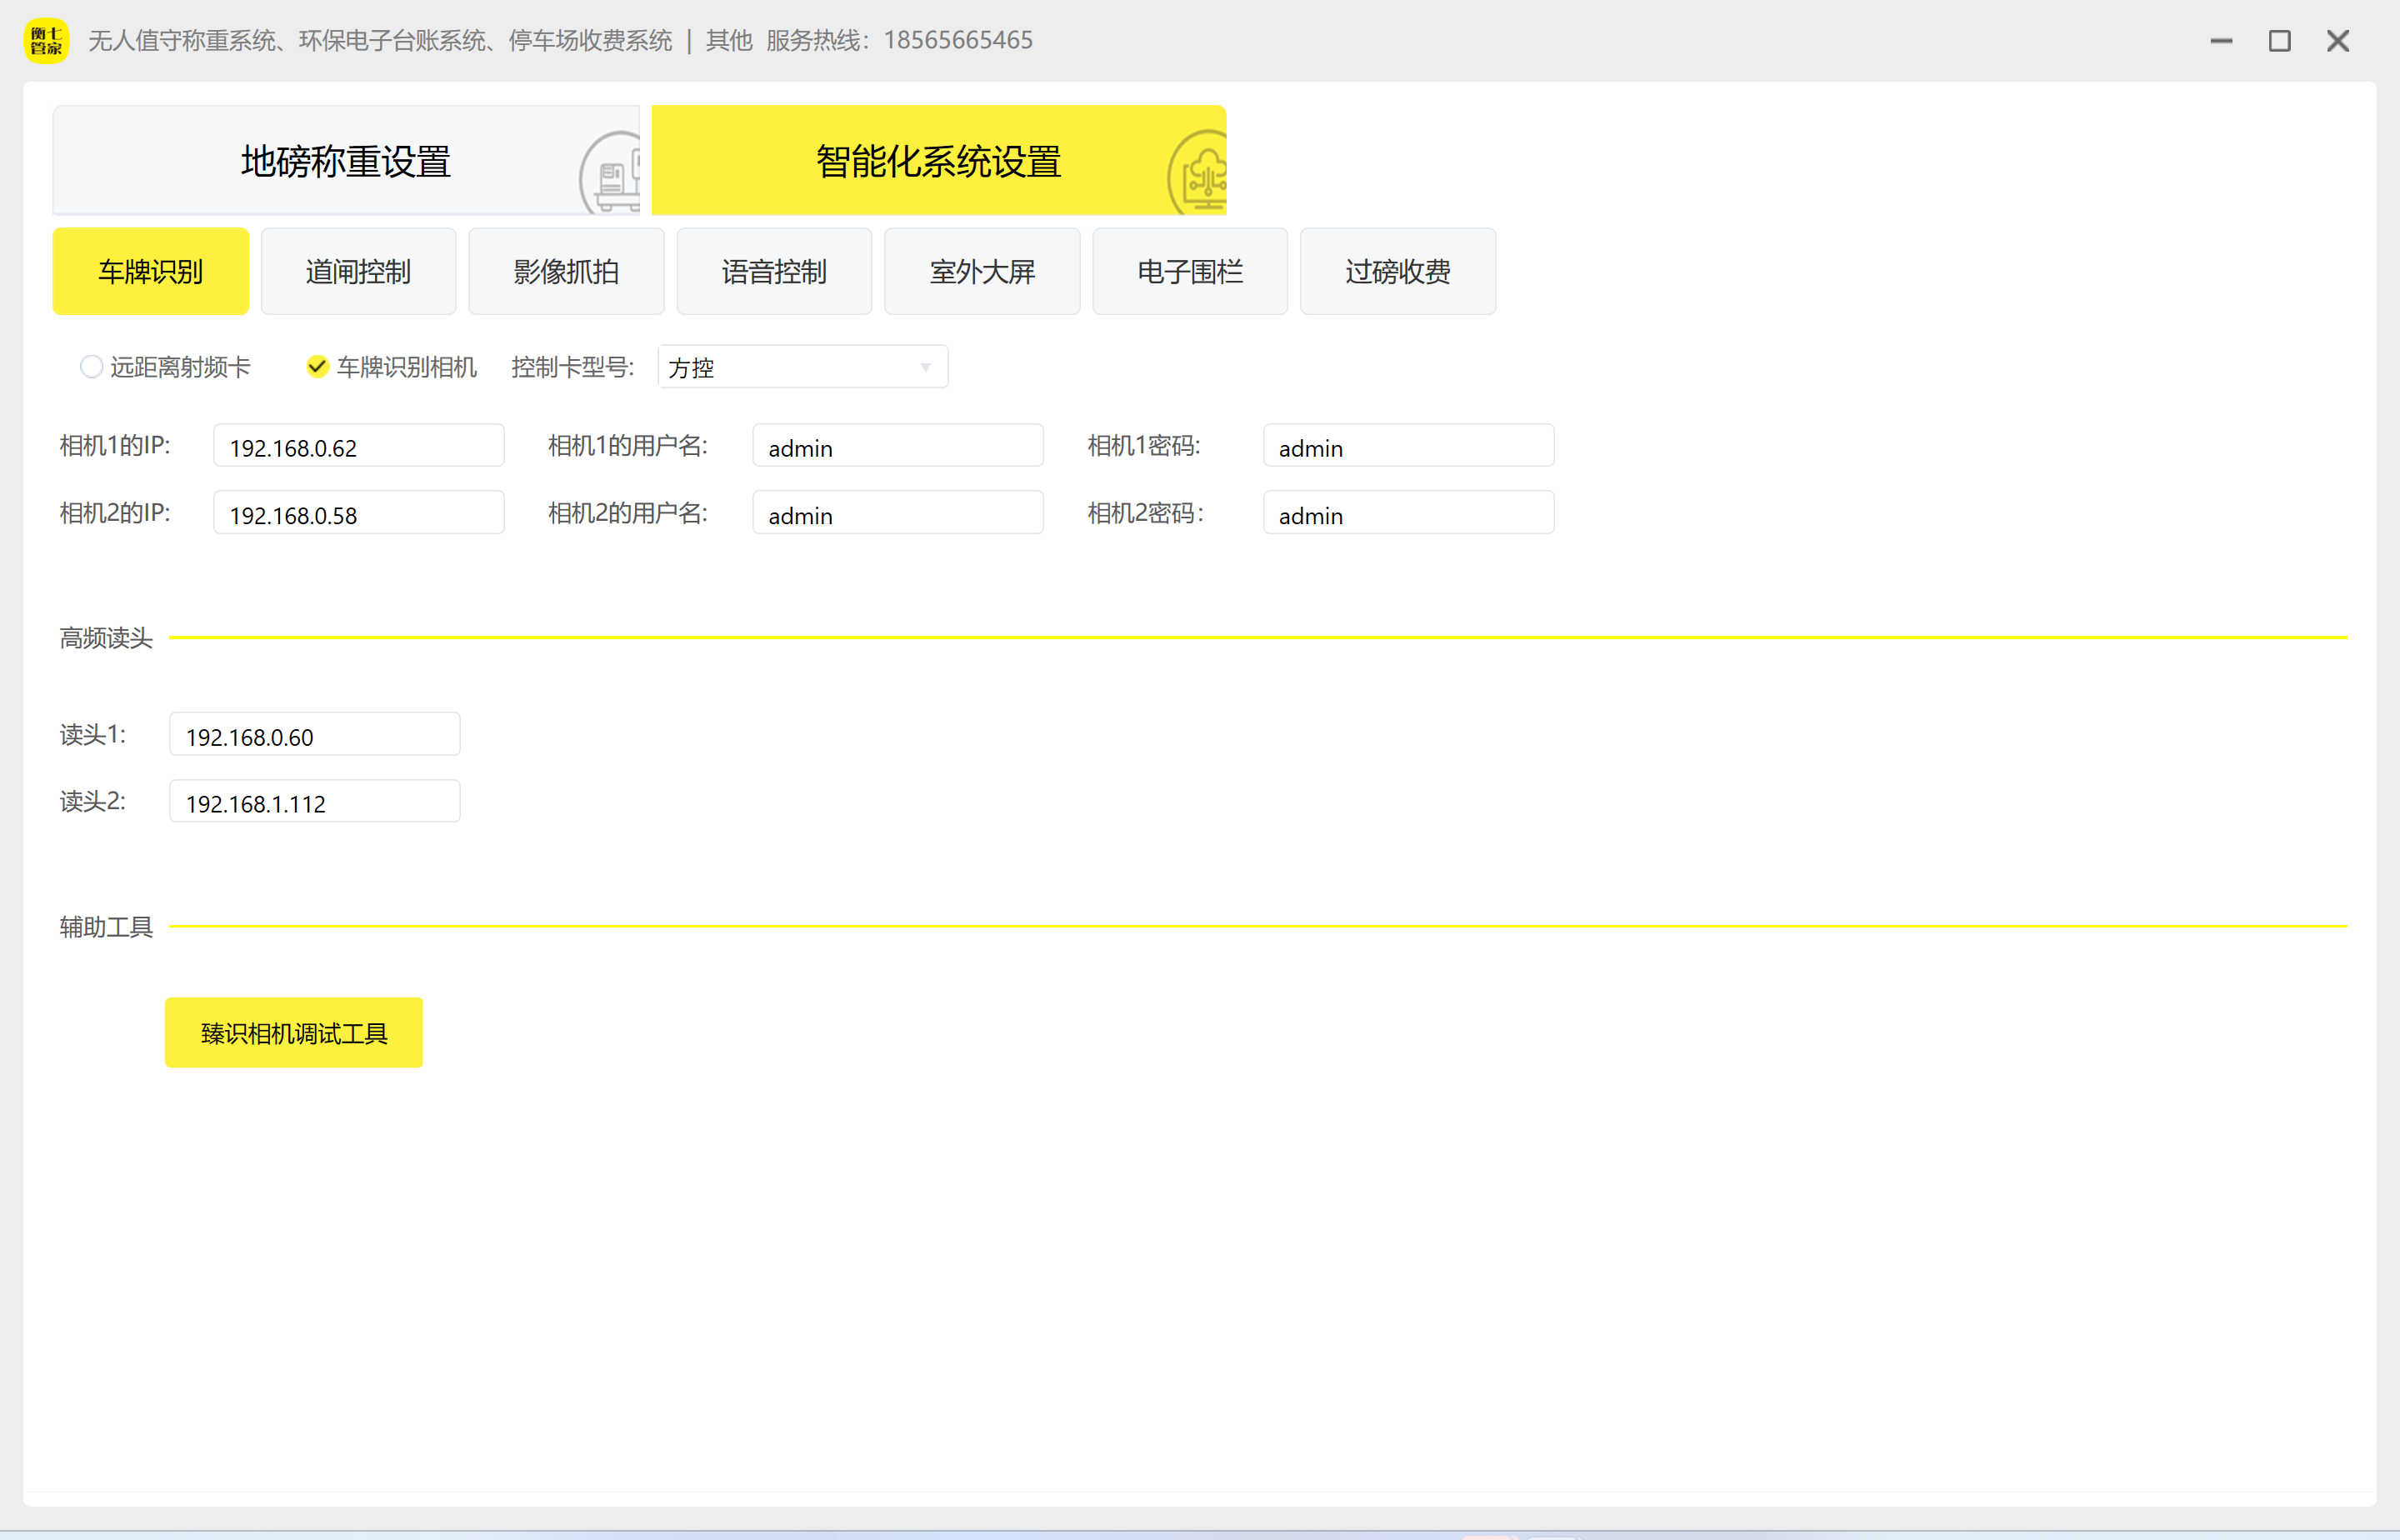This screenshot has width=2400, height=1540.
Task: Open the 道闸控制 tab
Action: click(358, 271)
